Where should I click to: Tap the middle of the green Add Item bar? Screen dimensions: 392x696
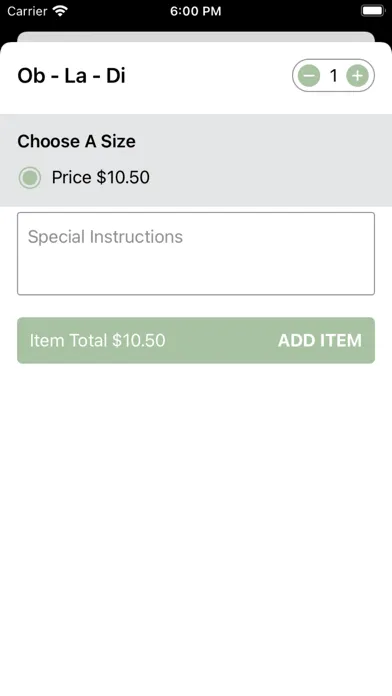(196, 340)
